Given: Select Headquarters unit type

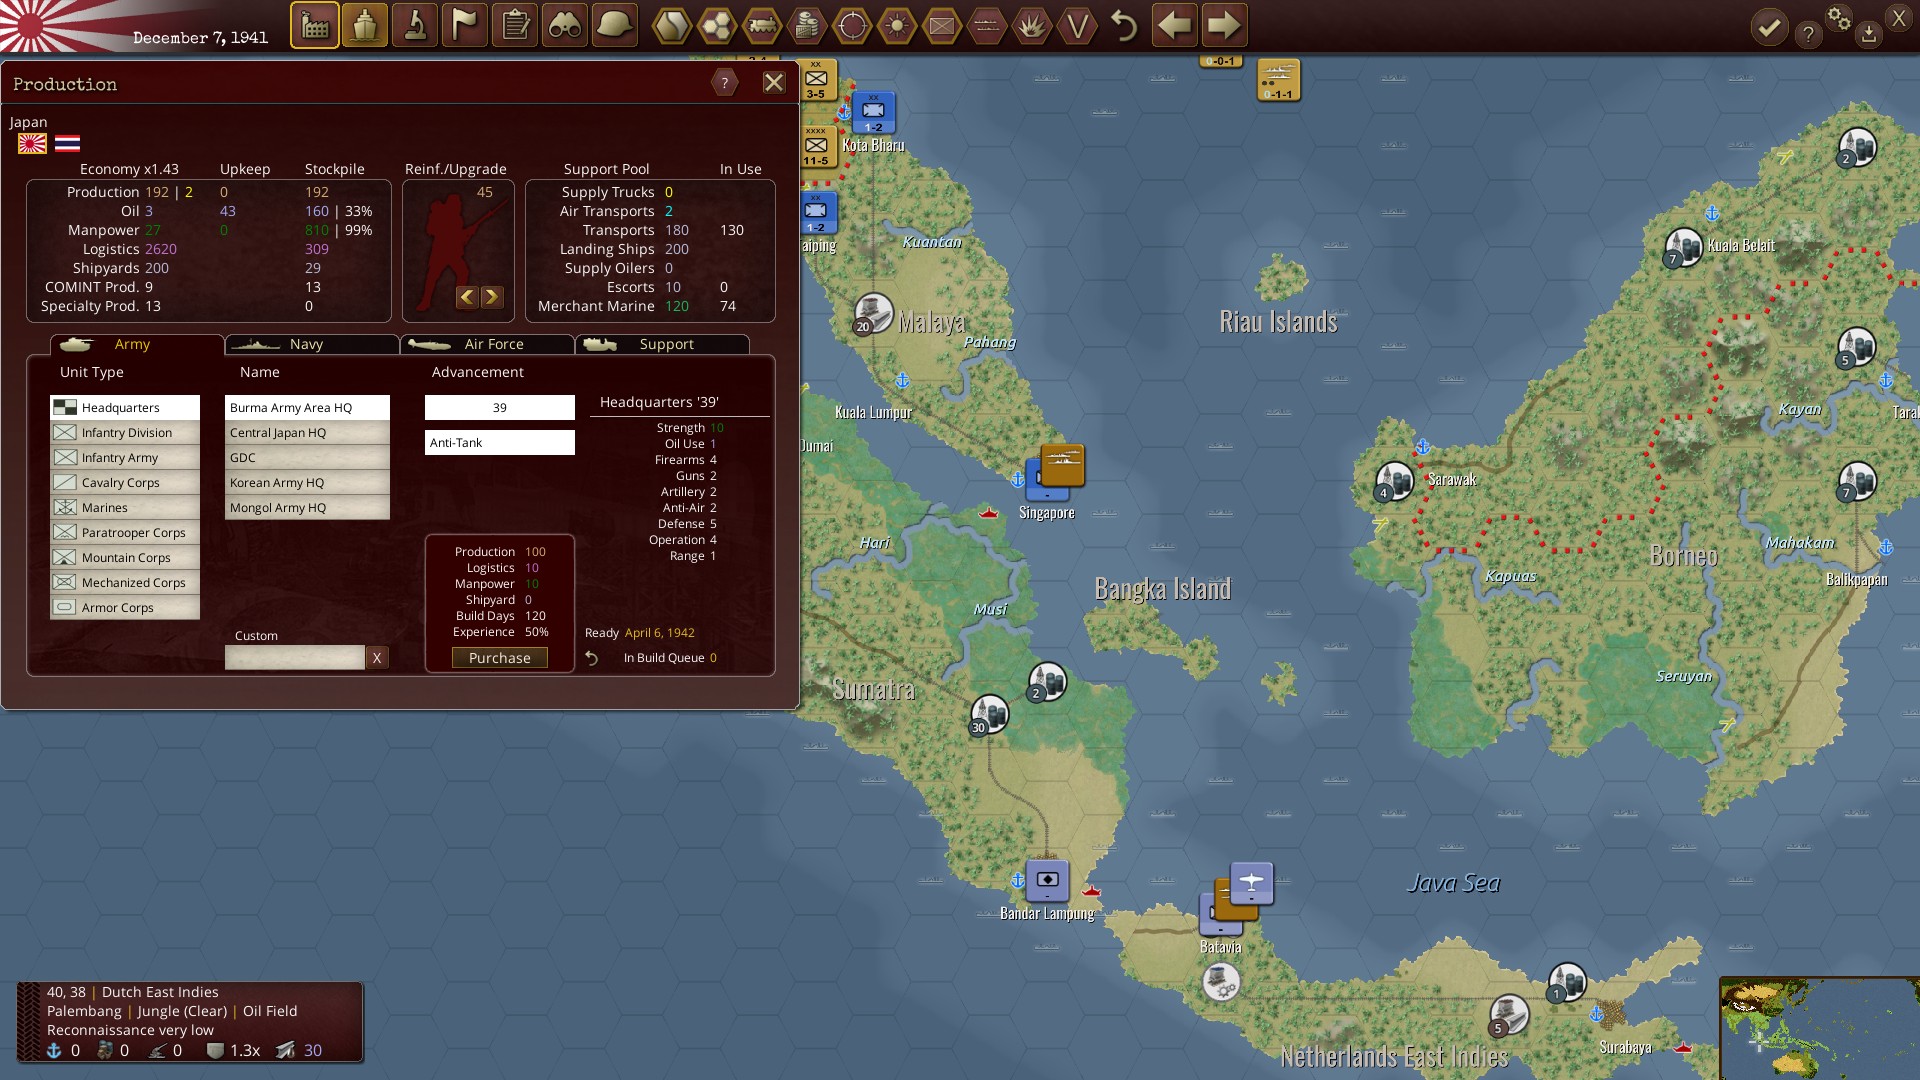Looking at the screenshot, I should [125, 407].
